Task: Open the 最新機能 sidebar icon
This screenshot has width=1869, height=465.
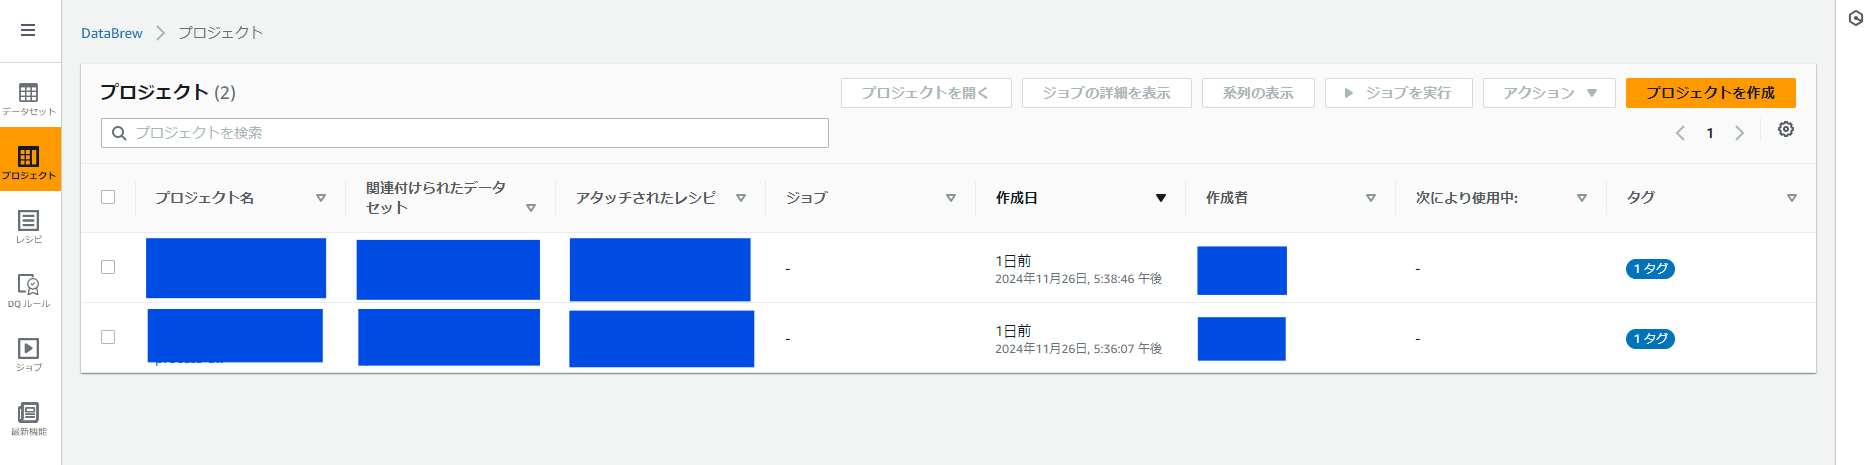Action: point(29,419)
